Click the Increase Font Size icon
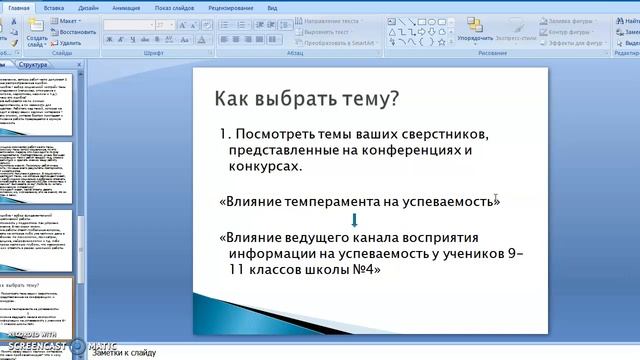The width and height of the screenshot is (640, 360). tap(182, 25)
